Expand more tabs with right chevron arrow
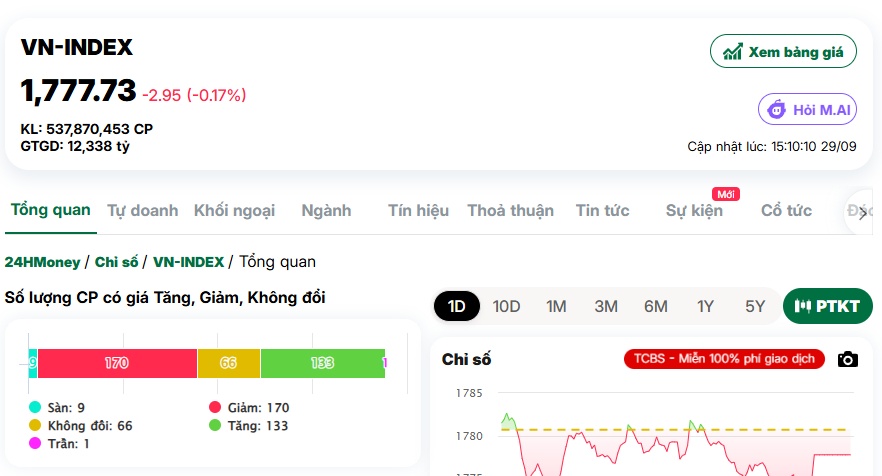This screenshot has height=476, width=882. (x=863, y=213)
